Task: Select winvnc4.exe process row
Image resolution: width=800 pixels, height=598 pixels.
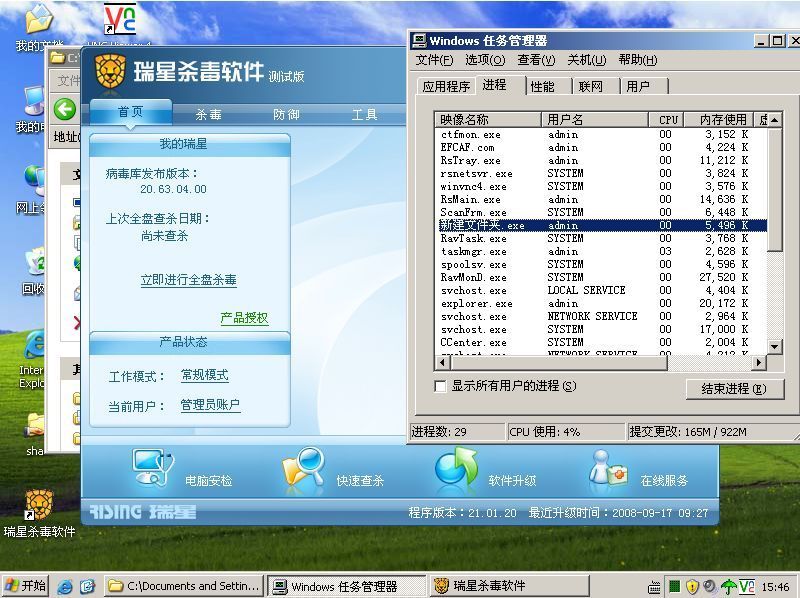Action: (602, 187)
